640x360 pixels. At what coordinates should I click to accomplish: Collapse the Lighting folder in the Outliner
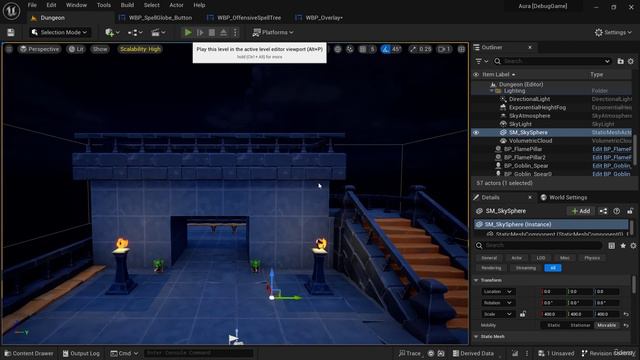pyautogui.click(x=492, y=91)
